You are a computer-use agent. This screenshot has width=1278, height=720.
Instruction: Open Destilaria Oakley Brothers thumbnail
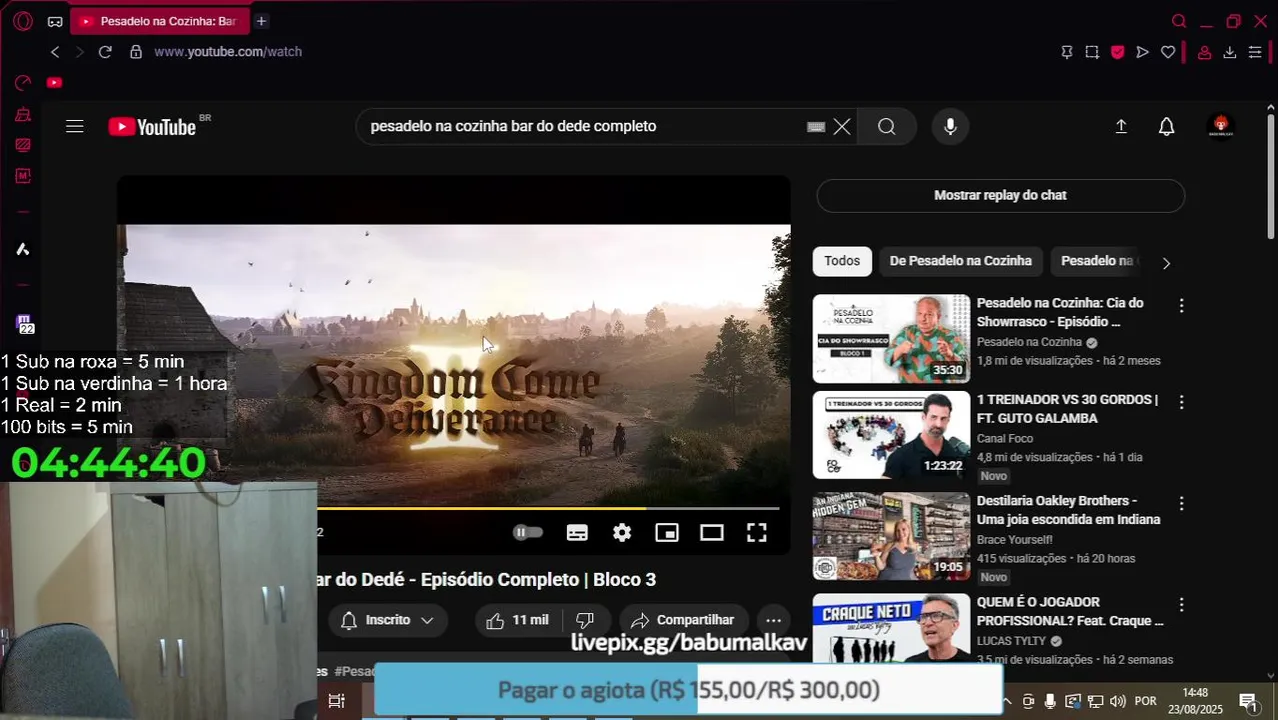click(891, 537)
